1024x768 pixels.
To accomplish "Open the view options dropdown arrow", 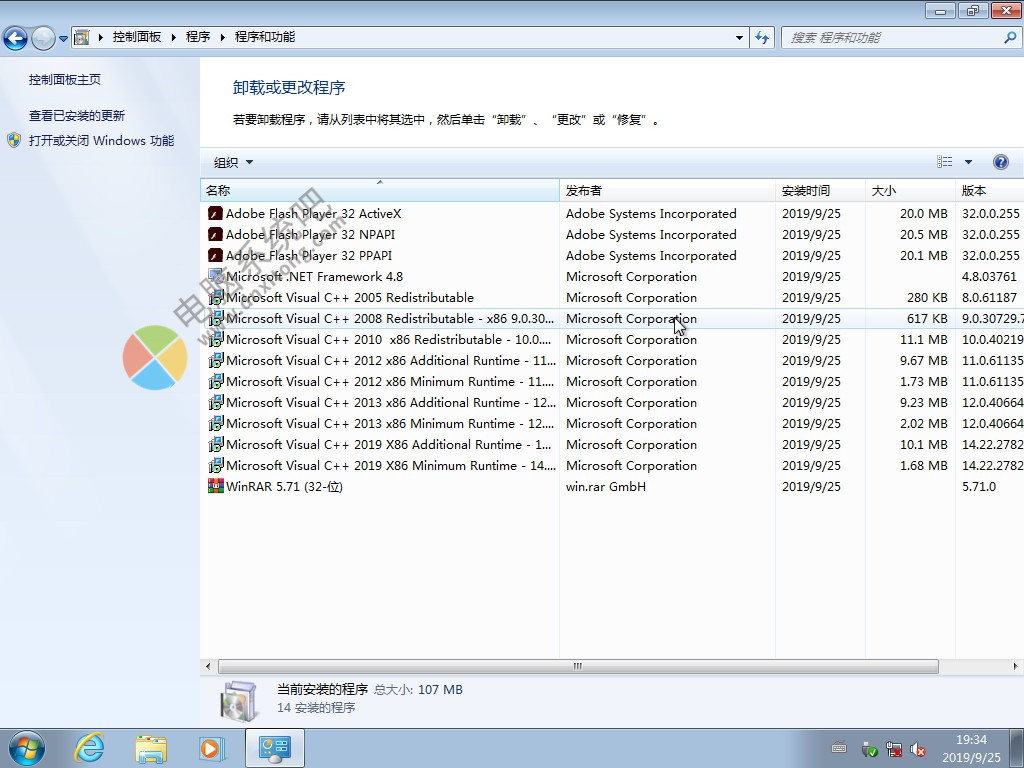I will pos(968,162).
